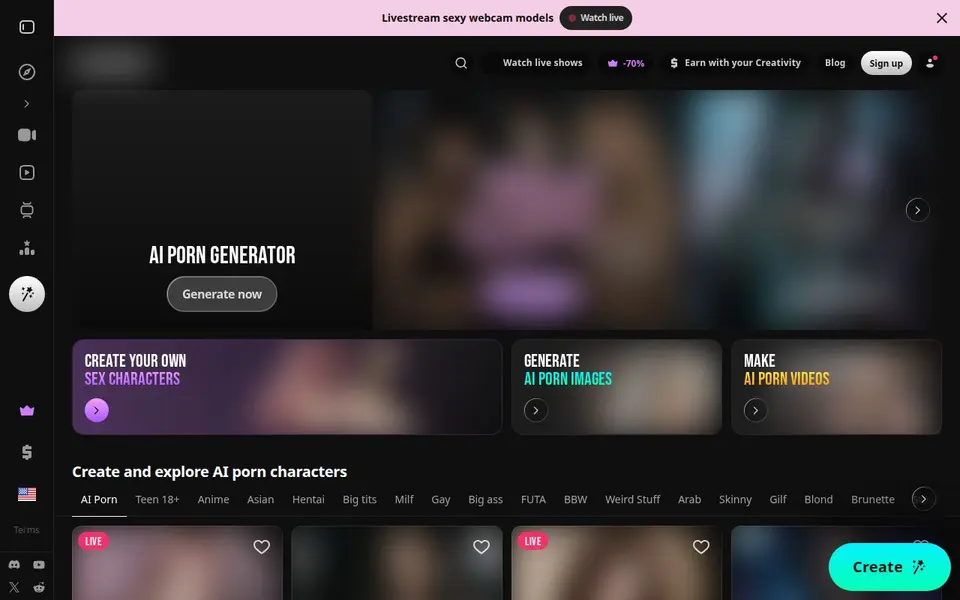Select the magic wand generator icon in sidebar

click(27, 294)
